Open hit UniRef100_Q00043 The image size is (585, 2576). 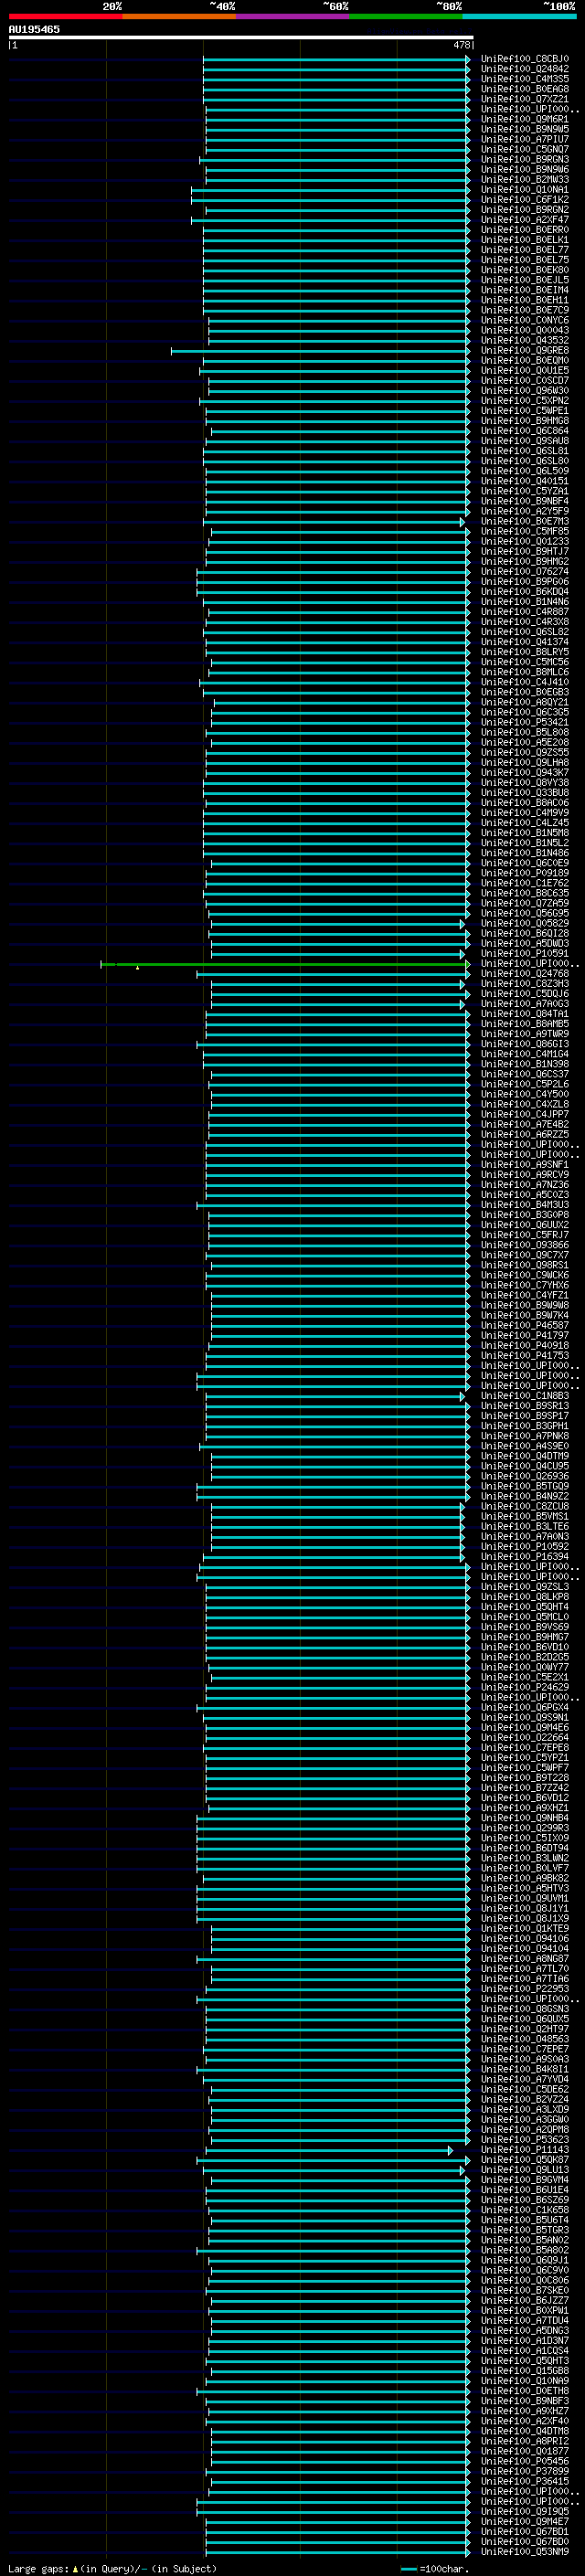[x=525, y=330]
